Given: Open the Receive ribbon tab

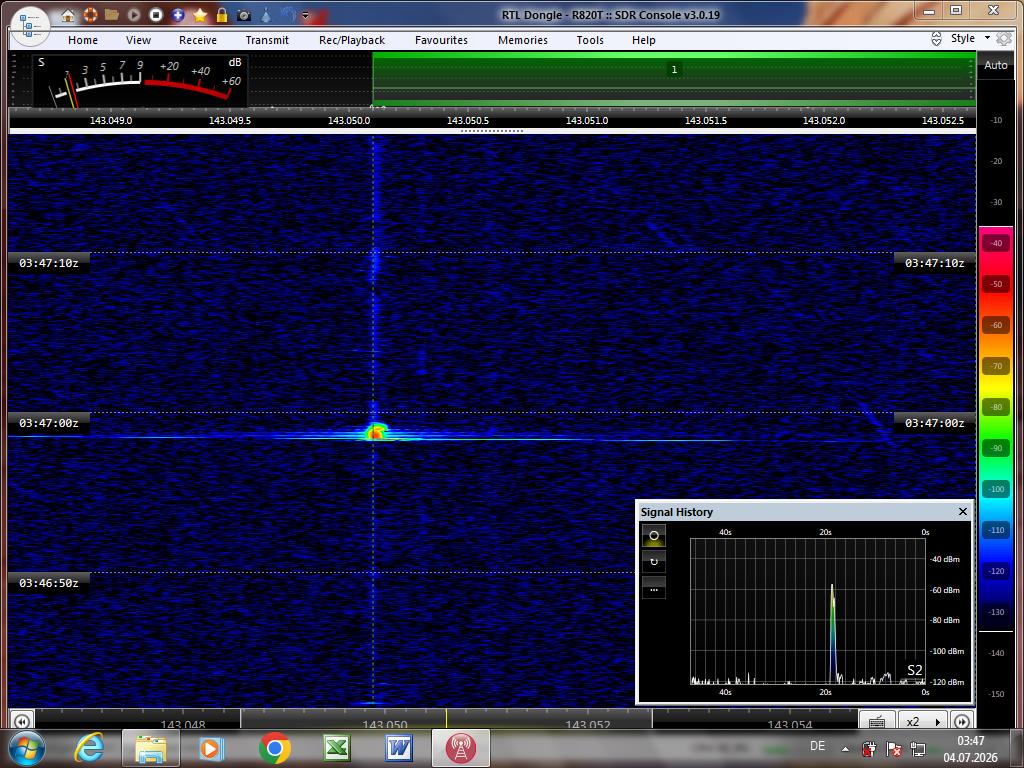Looking at the screenshot, I should pos(198,40).
